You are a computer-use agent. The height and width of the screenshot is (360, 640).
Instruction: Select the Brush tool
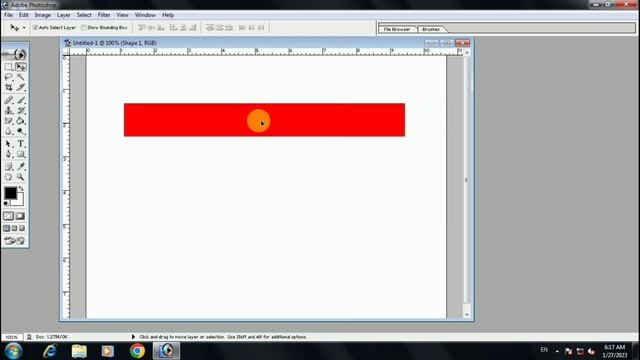(21, 100)
